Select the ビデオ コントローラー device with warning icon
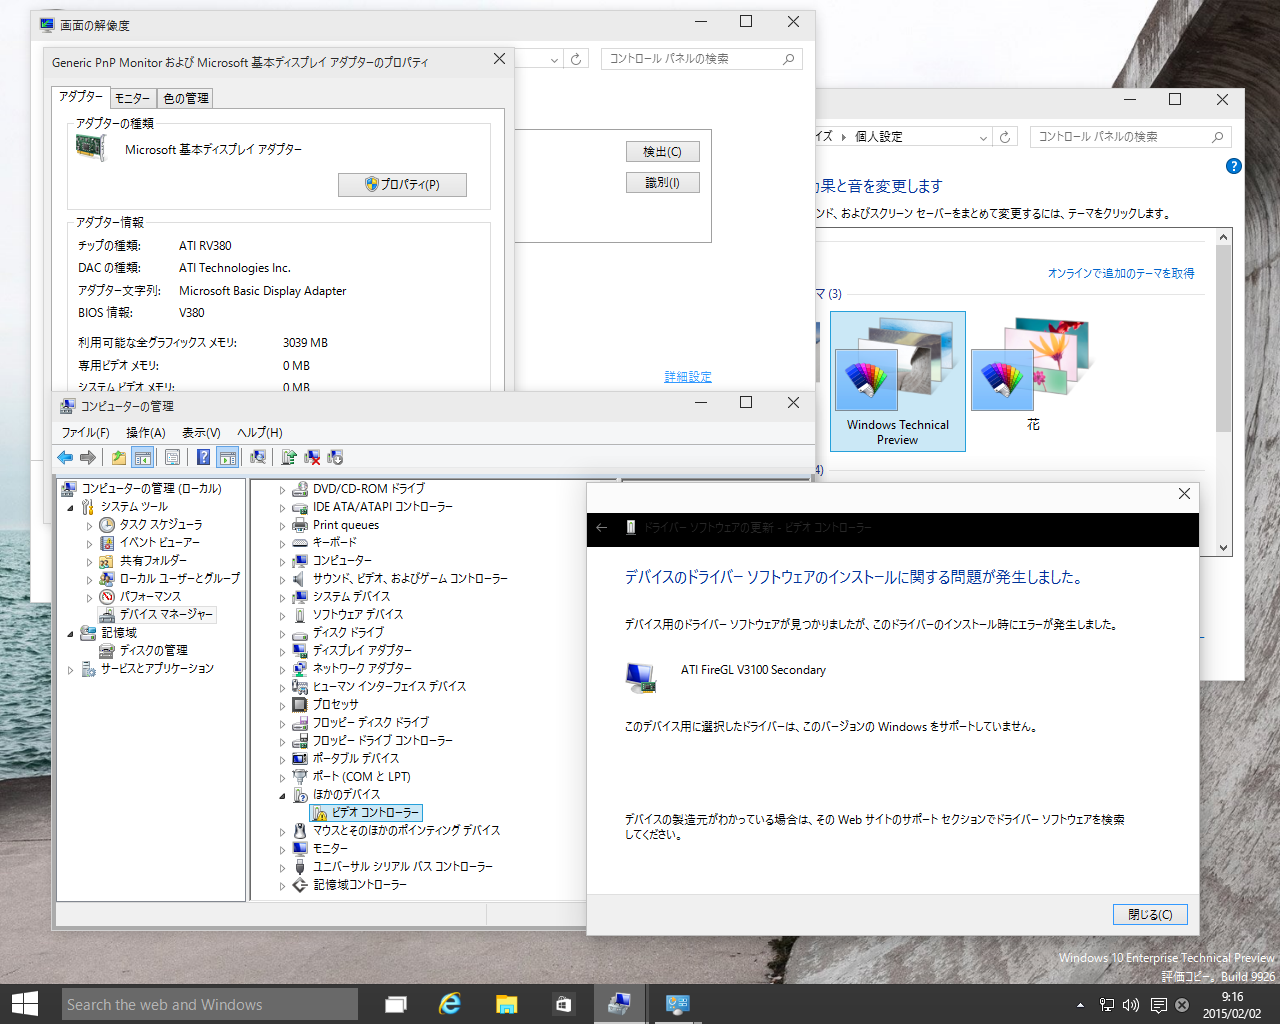Screen dimensions: 1280x1024 (x=367, y=812)
